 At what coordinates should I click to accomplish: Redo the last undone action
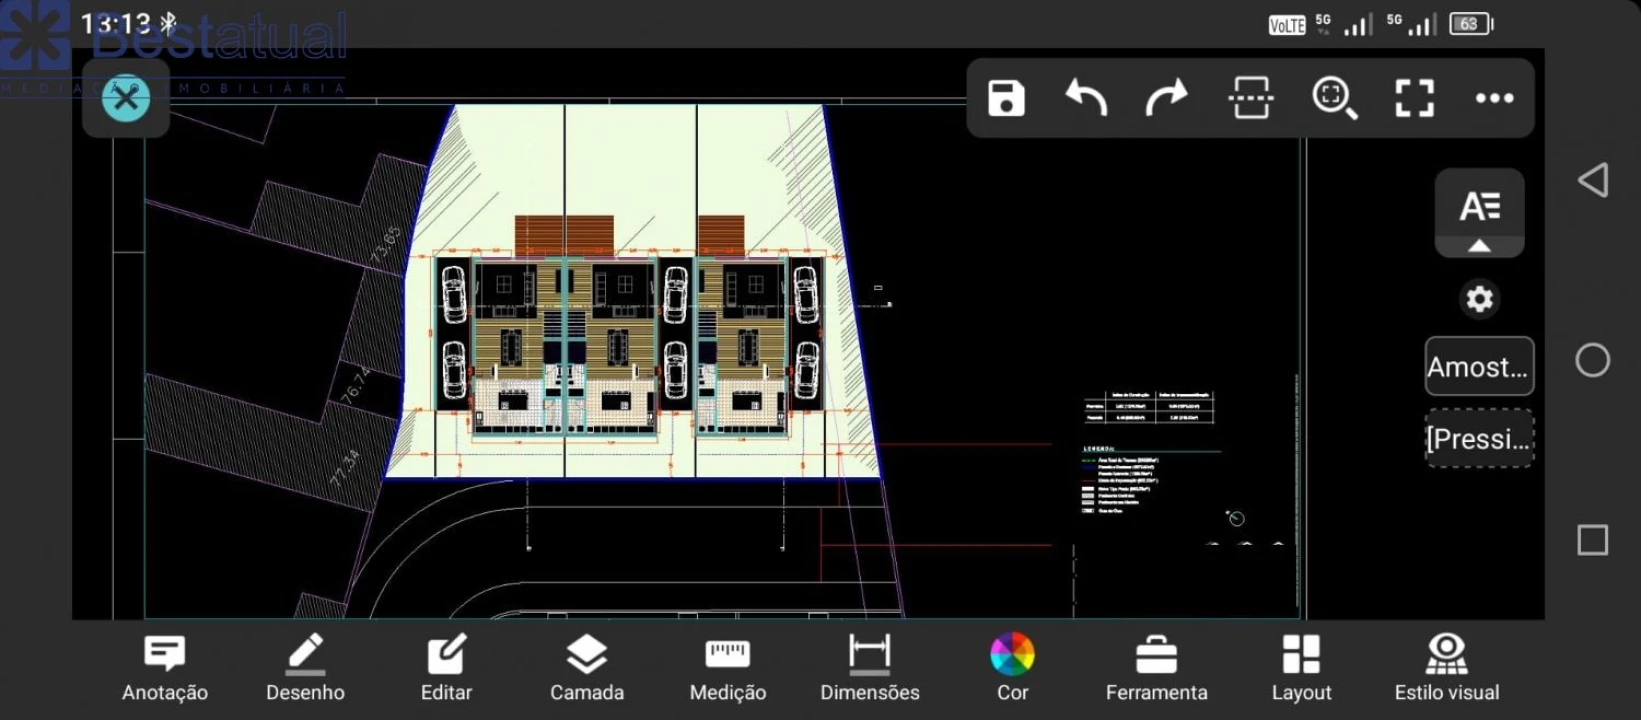[1166, 98]
